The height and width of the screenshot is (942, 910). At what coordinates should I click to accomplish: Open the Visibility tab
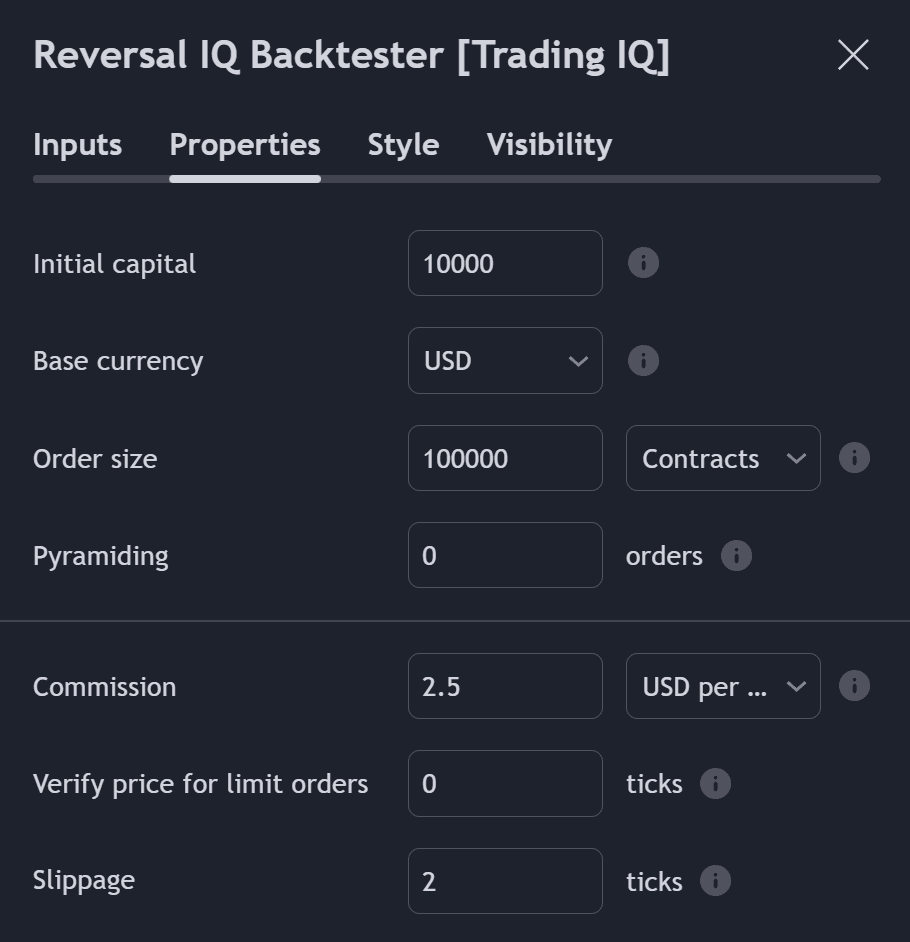(548, 145)
